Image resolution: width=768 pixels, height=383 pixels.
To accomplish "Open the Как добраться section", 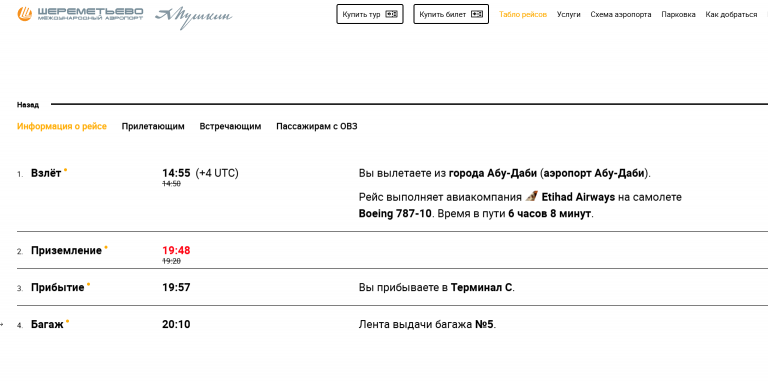I will tap(731, 15).
